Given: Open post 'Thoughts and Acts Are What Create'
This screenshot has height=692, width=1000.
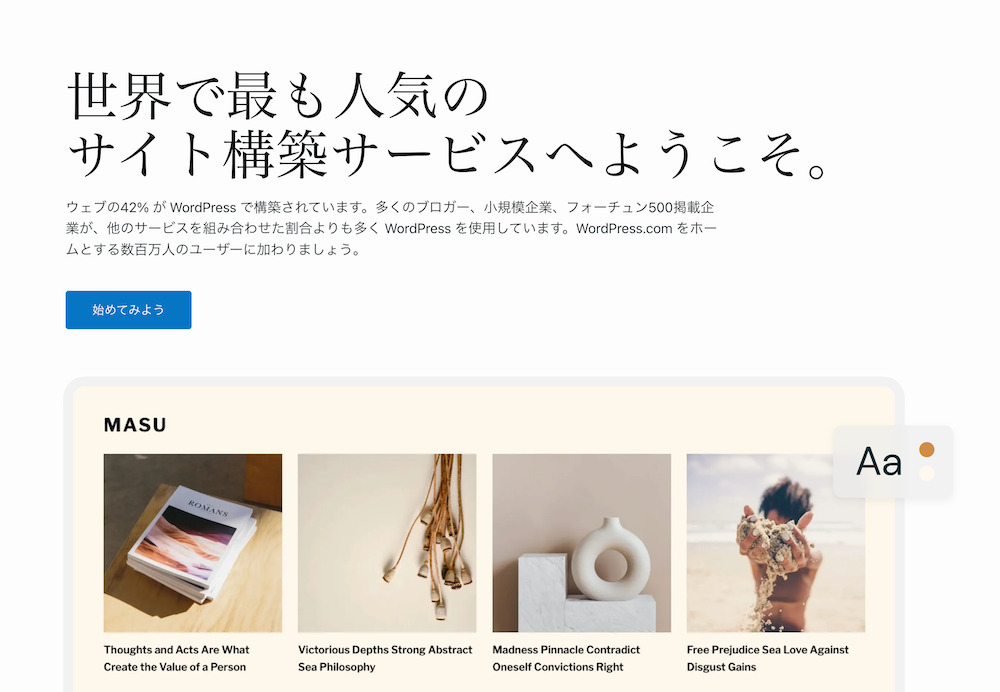Looking at the screenshot, I should (x=177, y=658).
